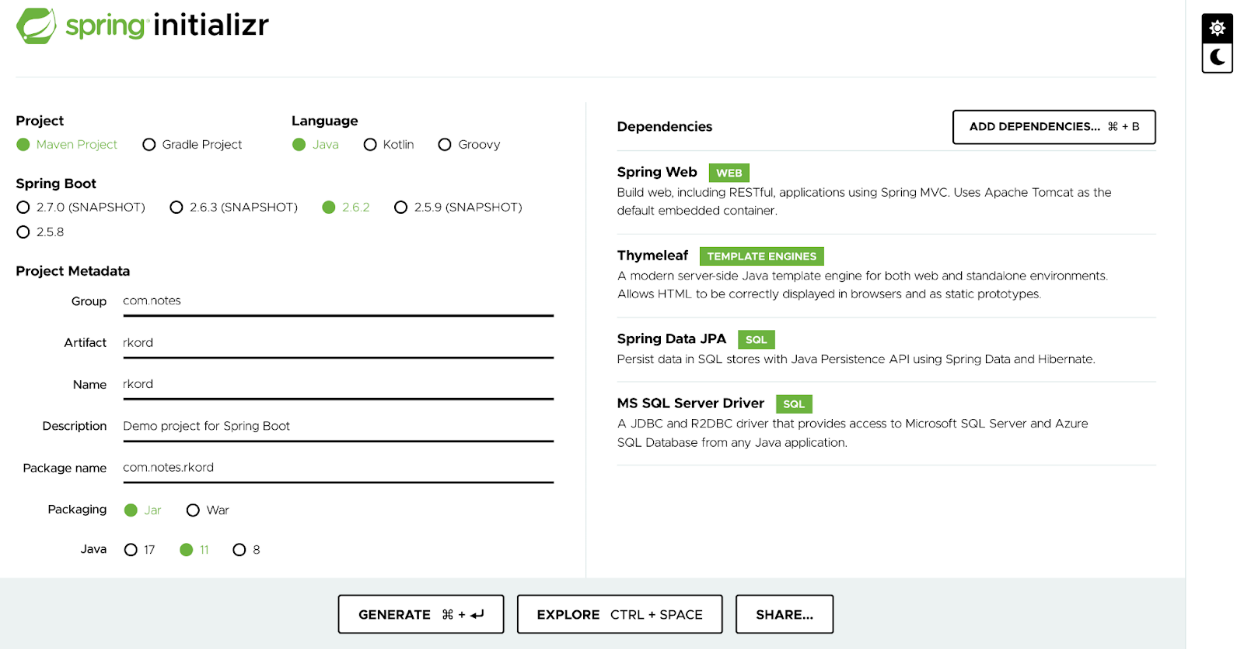
Task: Click the Spring Data JPA dependency title
Action: [672, 339]
